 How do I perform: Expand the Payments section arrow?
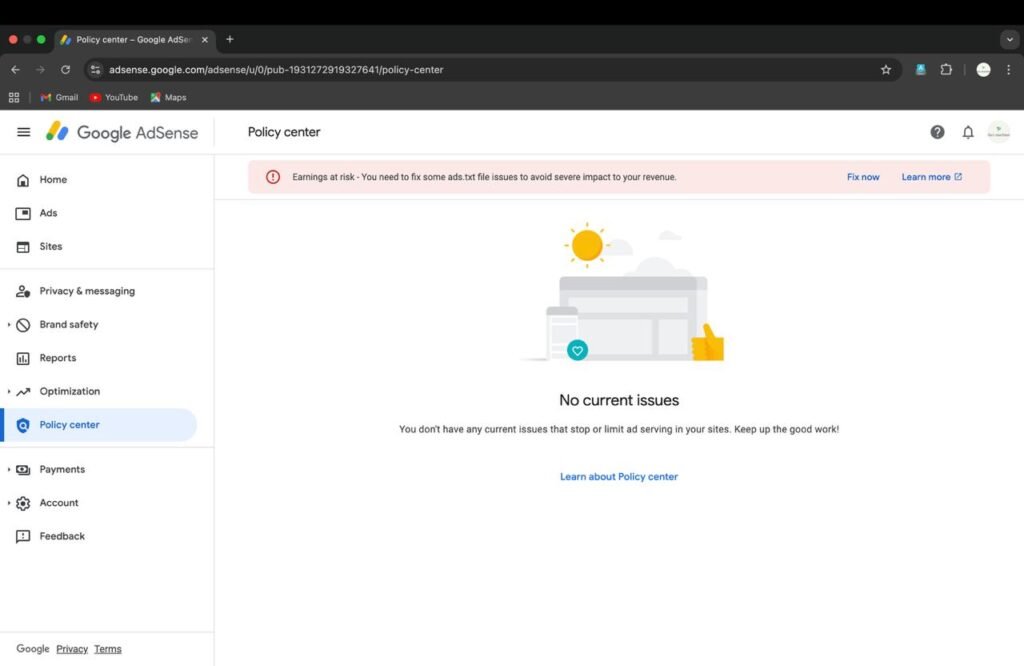tap(8, 469)
